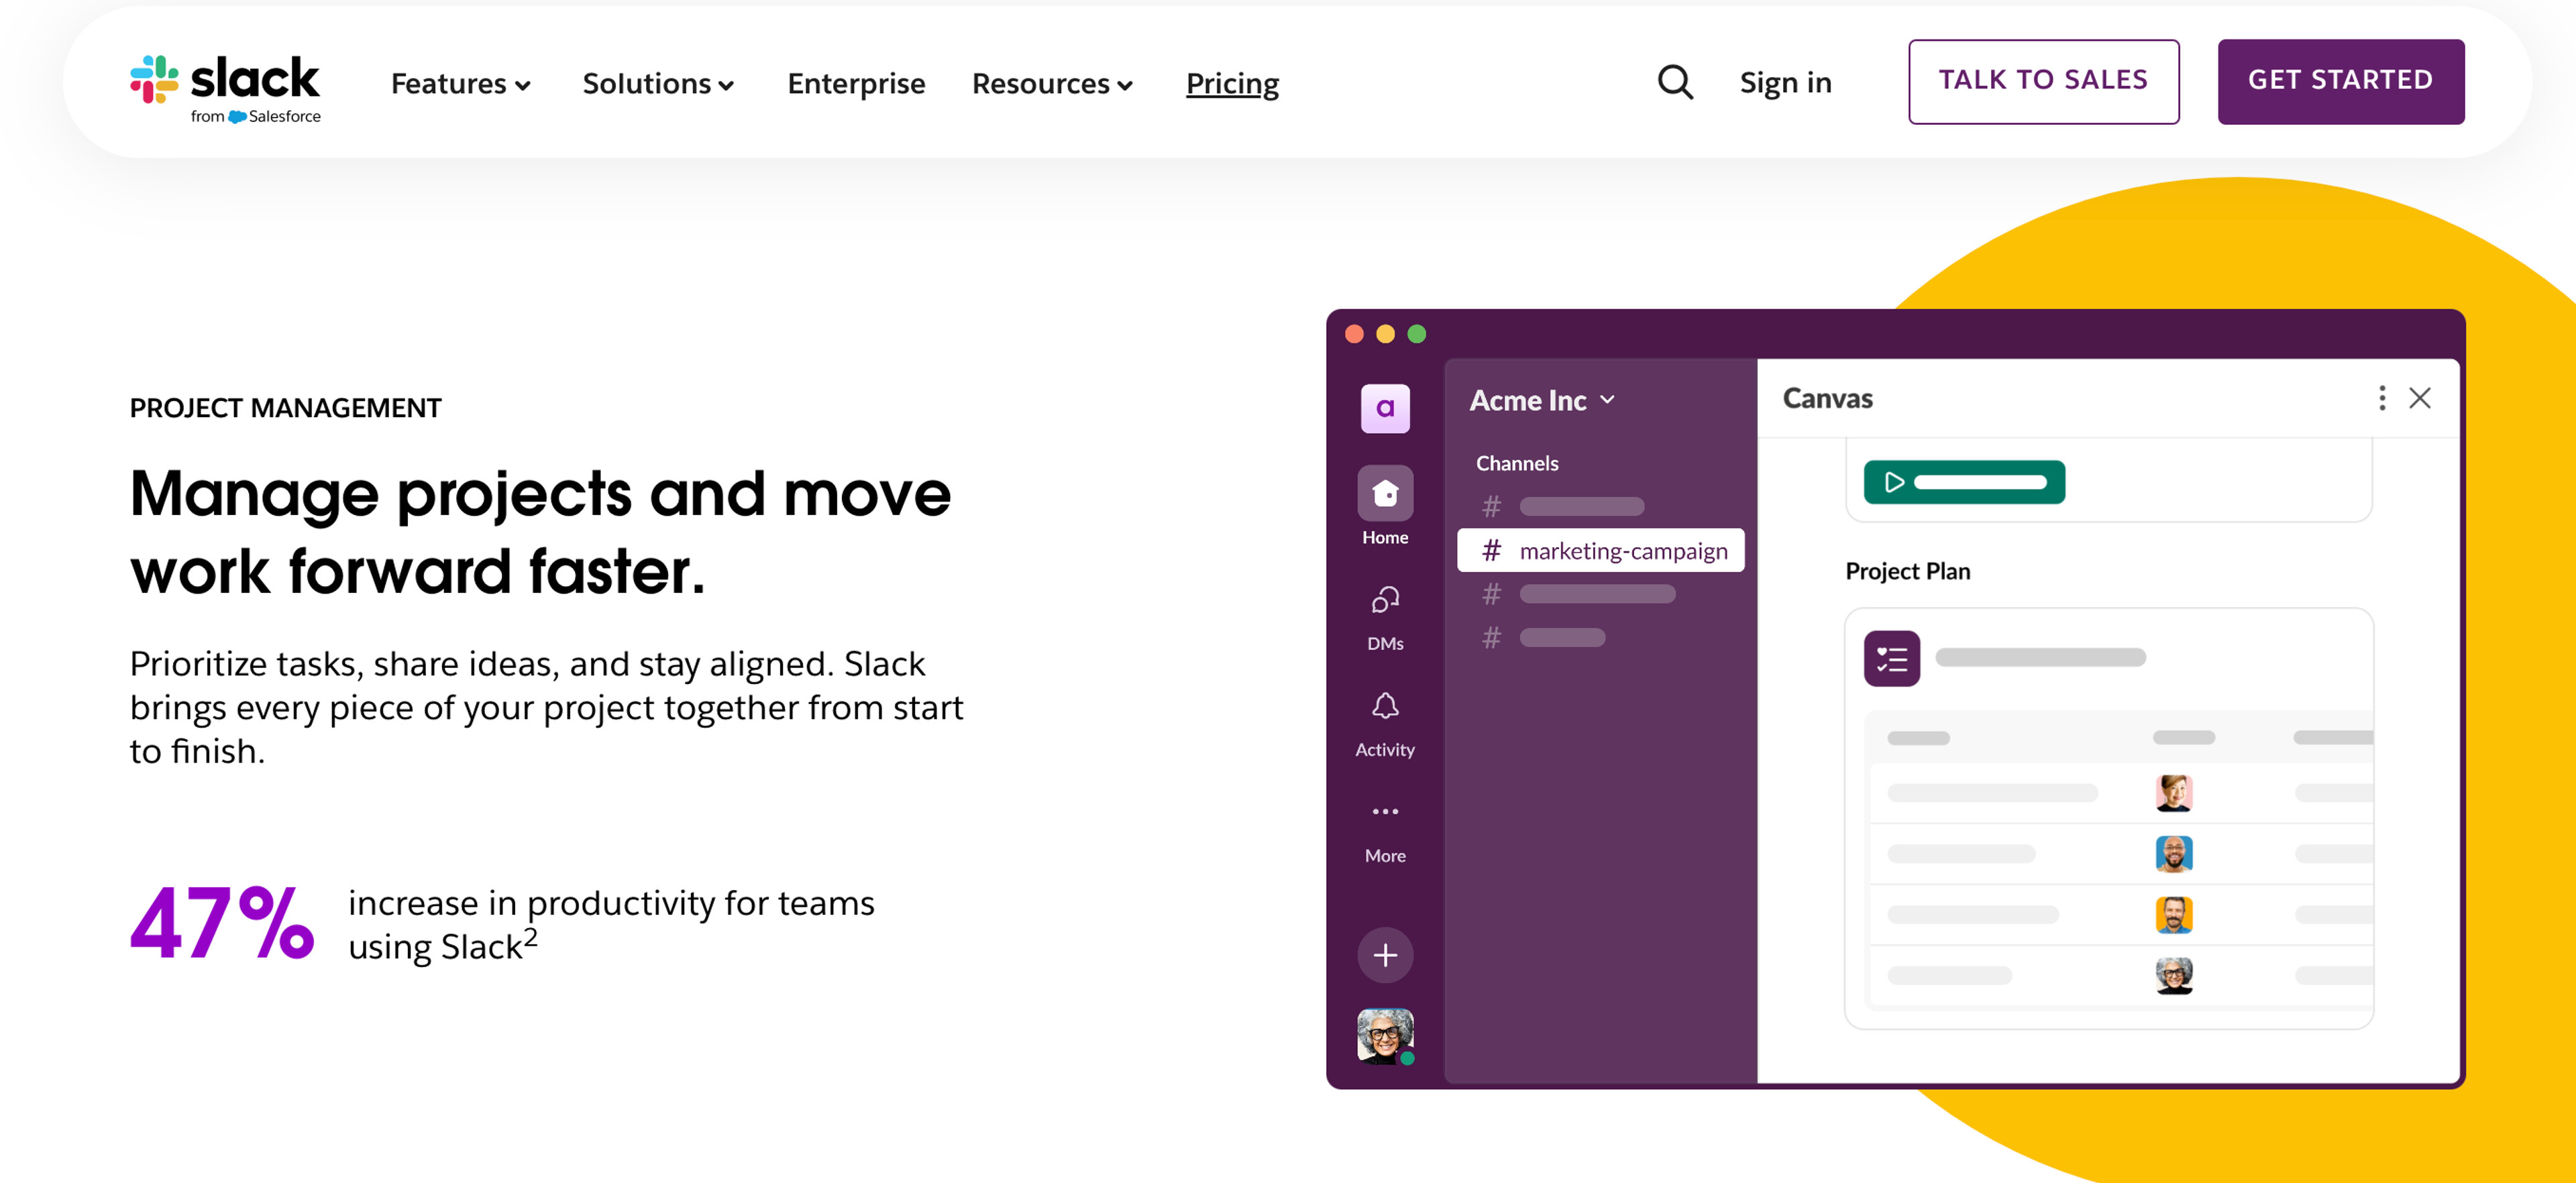Select the Home sidebar icon

[1385, 493]
